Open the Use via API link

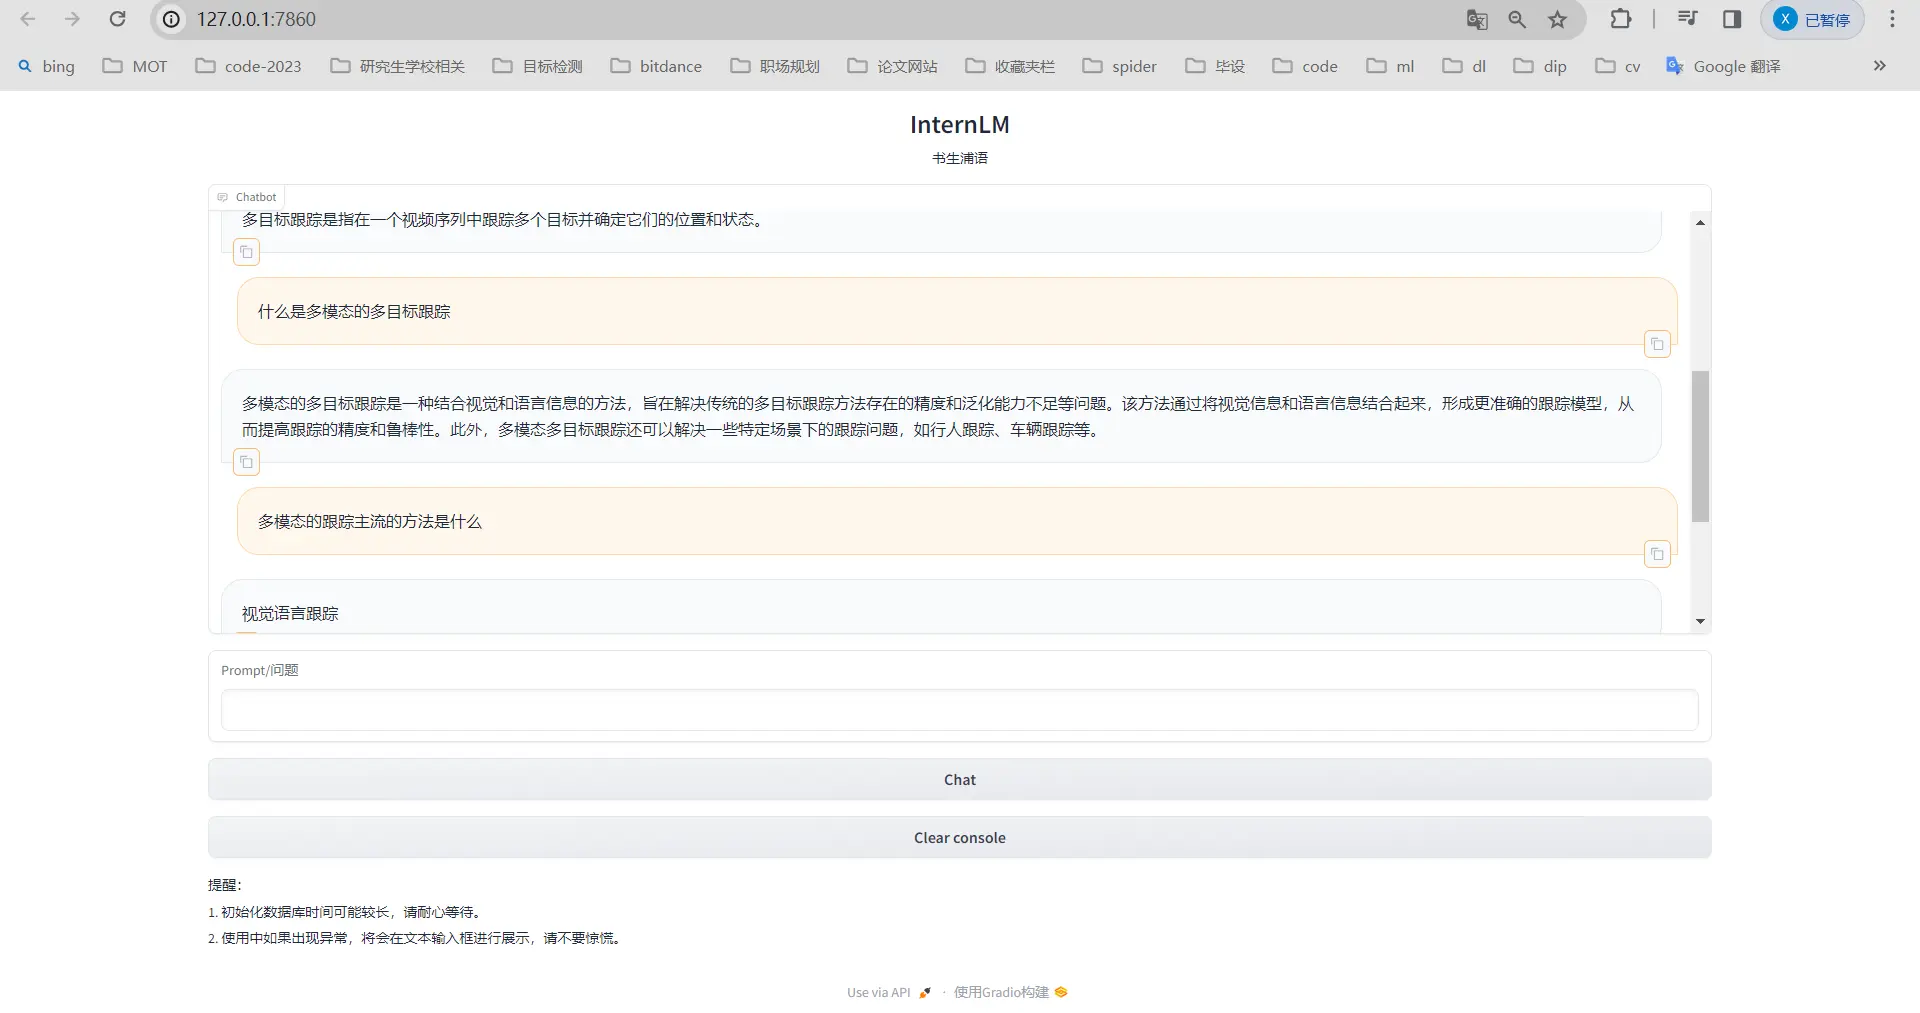coord(889,992)
